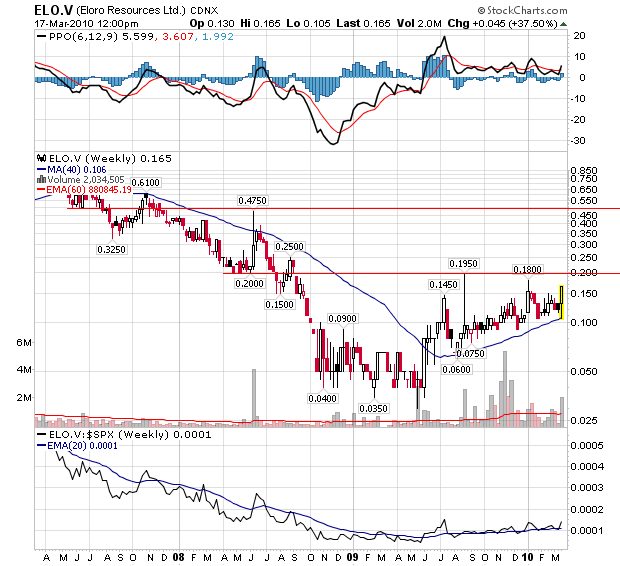Click the yellow highlighted latest weekly candle
Image resolution: width=620 pixels, height=566 pixels.
(561, 302)
